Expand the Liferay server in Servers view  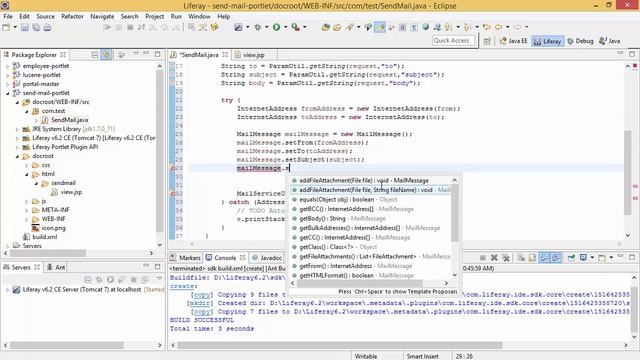tap(7, 290)
